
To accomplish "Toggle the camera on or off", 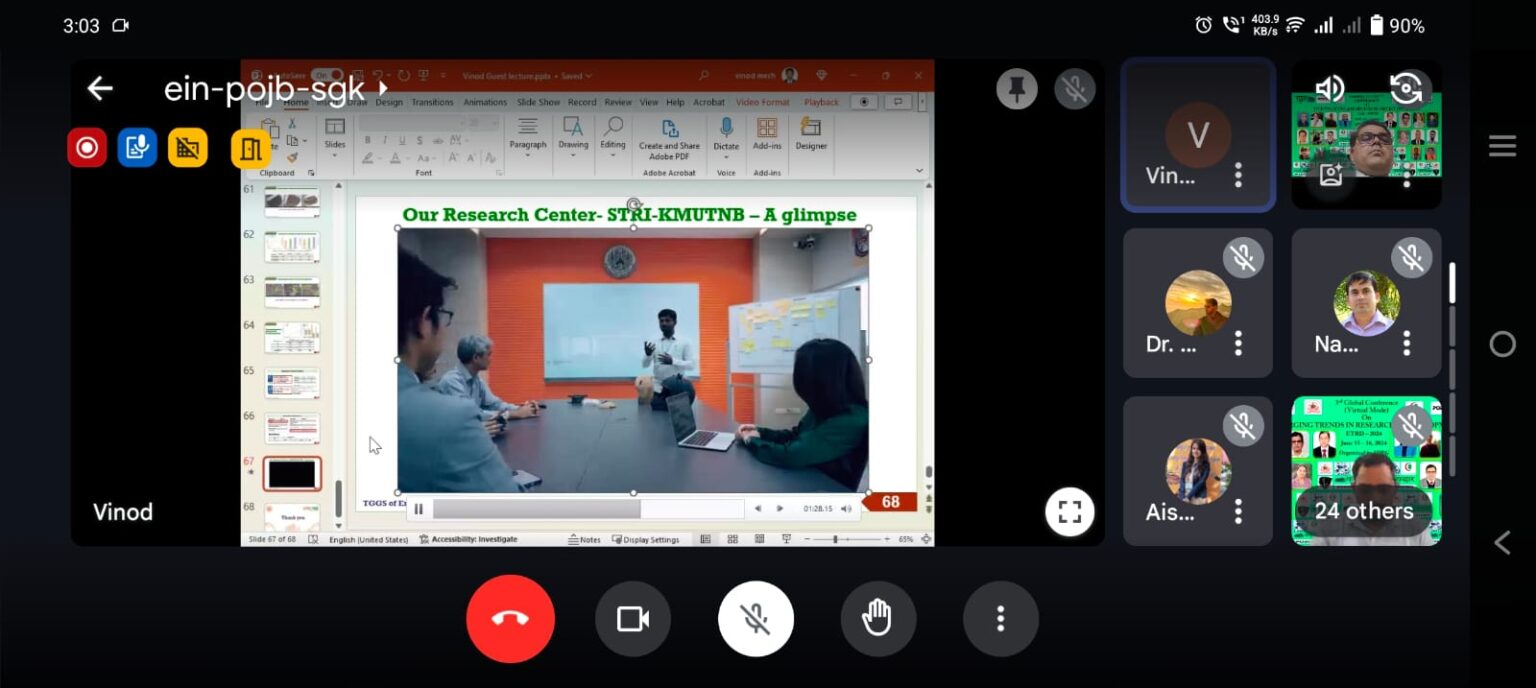I will coord(632,619).
